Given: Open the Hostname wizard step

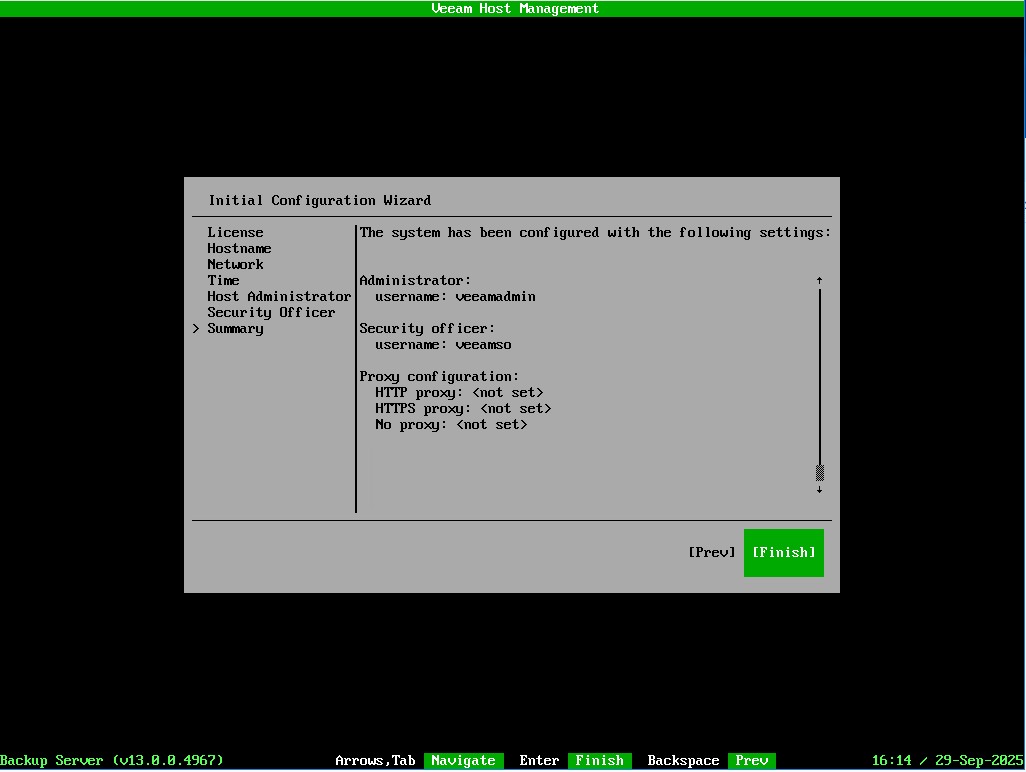Looking at the screenshot, I should point(239,249).
